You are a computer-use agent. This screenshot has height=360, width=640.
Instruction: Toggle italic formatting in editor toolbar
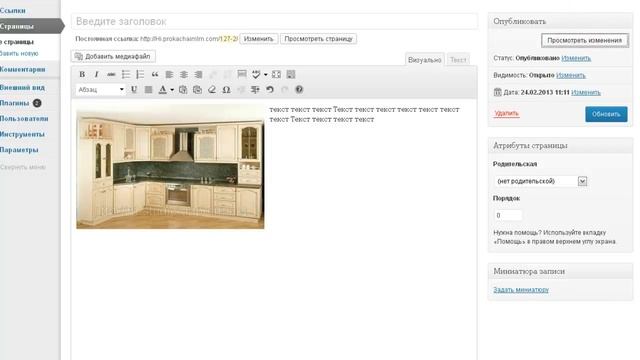click(96, 74)
